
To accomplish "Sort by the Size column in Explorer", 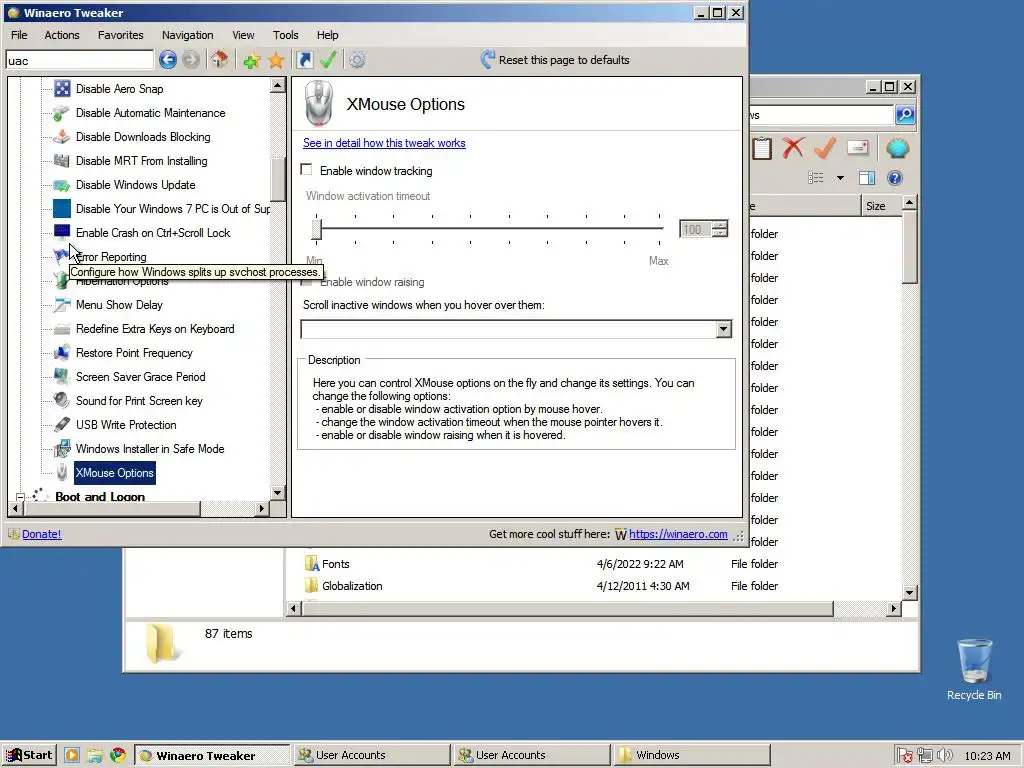I will coord(880,206).
